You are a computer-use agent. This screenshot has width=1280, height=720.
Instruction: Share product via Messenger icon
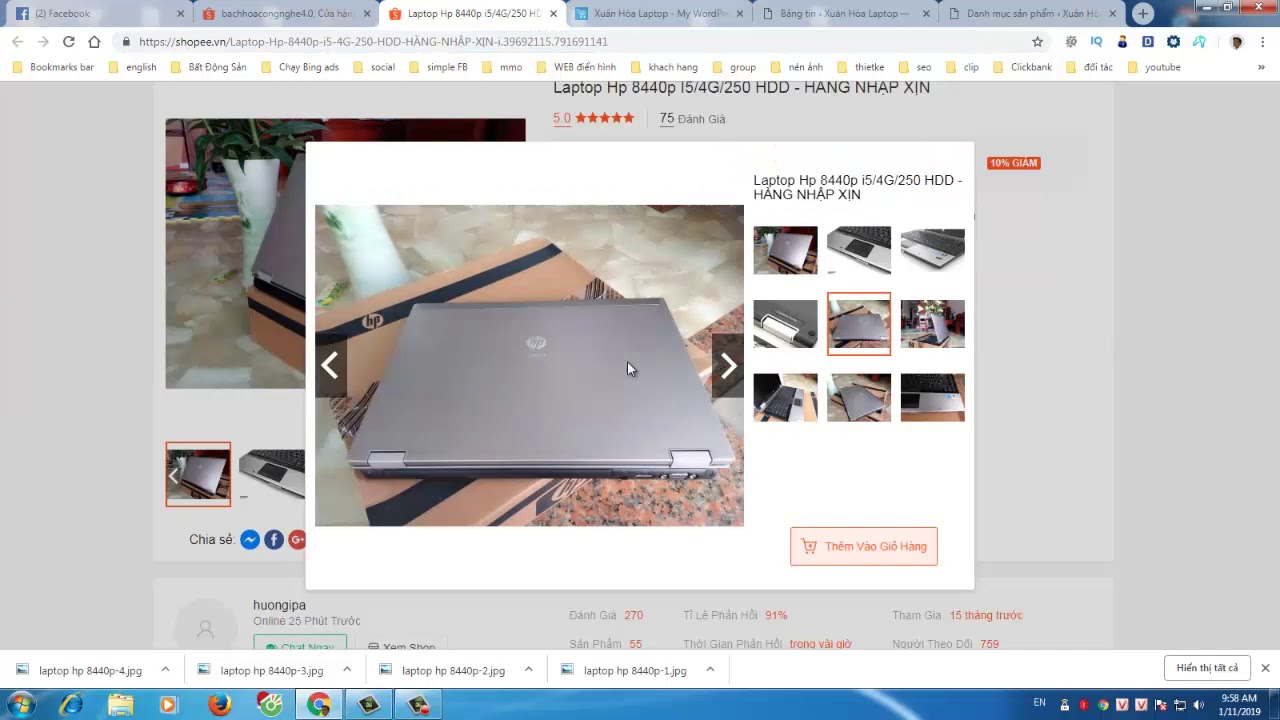pyautogui.click(x=250, y=539)
